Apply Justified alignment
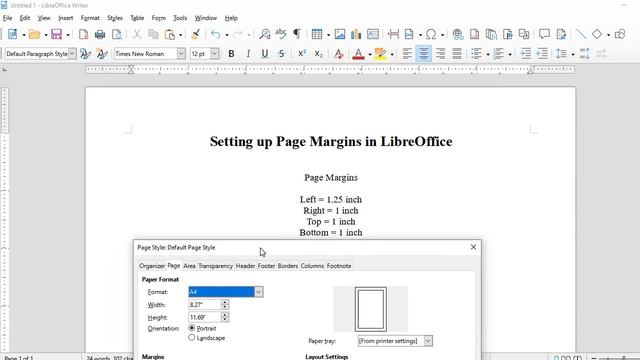 tap(457, 54)
